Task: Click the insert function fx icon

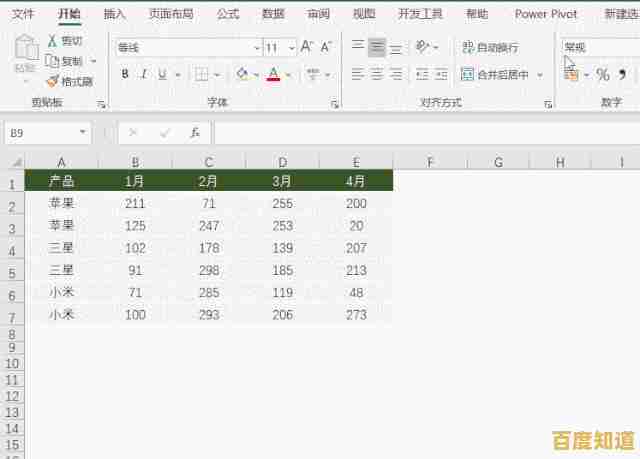Action: pyautogui.click(x=195, y=132)
